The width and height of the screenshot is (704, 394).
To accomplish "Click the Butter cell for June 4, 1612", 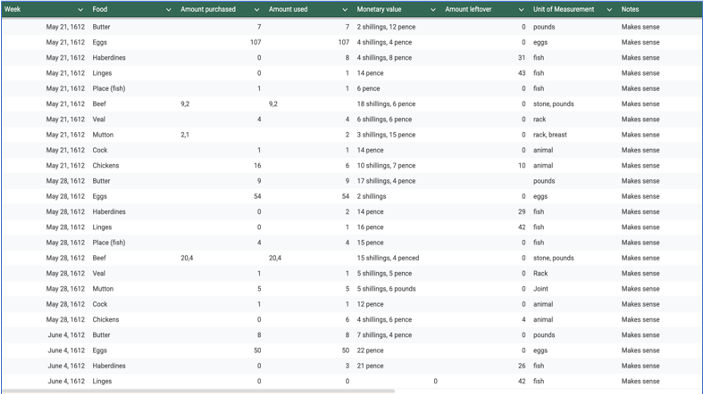I will [x=101, y=335].
